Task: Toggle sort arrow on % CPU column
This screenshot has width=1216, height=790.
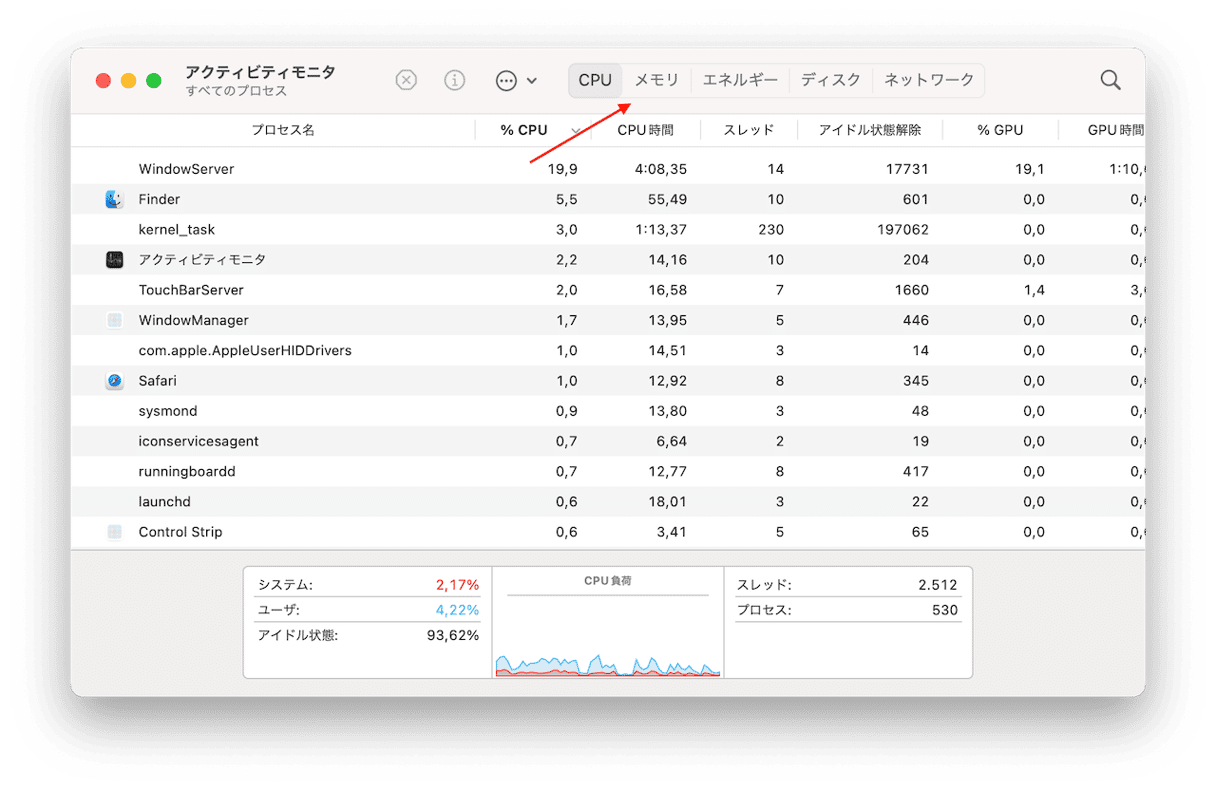Action: click(576, 131)
